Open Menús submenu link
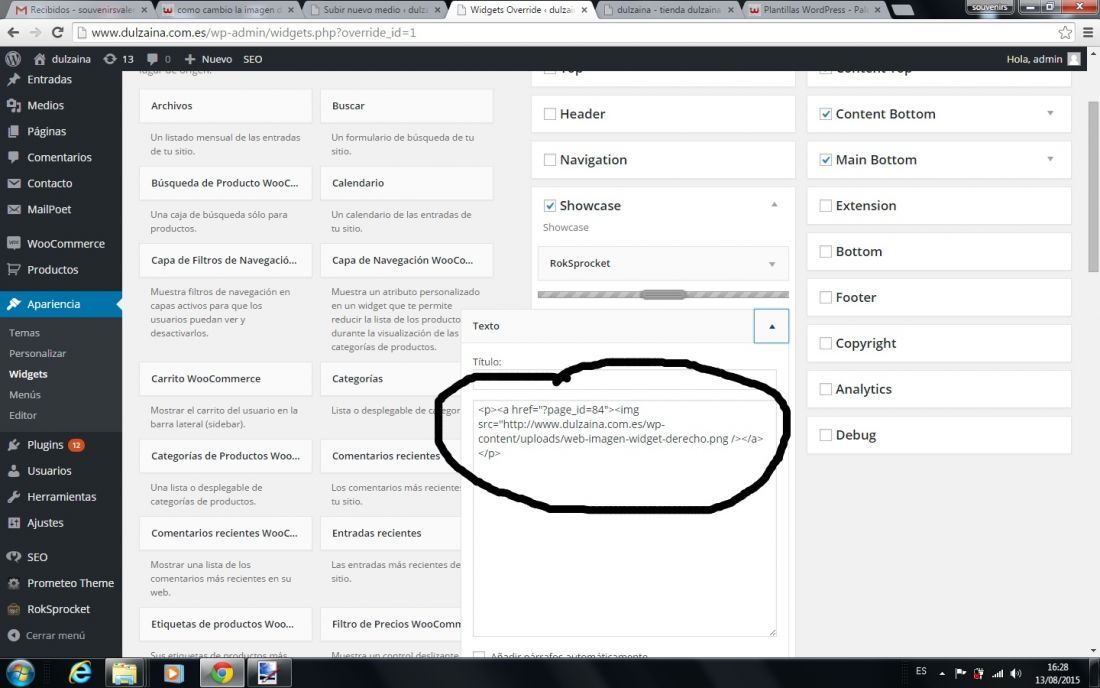The height and width of the screenshot is (688, 1100). 25,395
